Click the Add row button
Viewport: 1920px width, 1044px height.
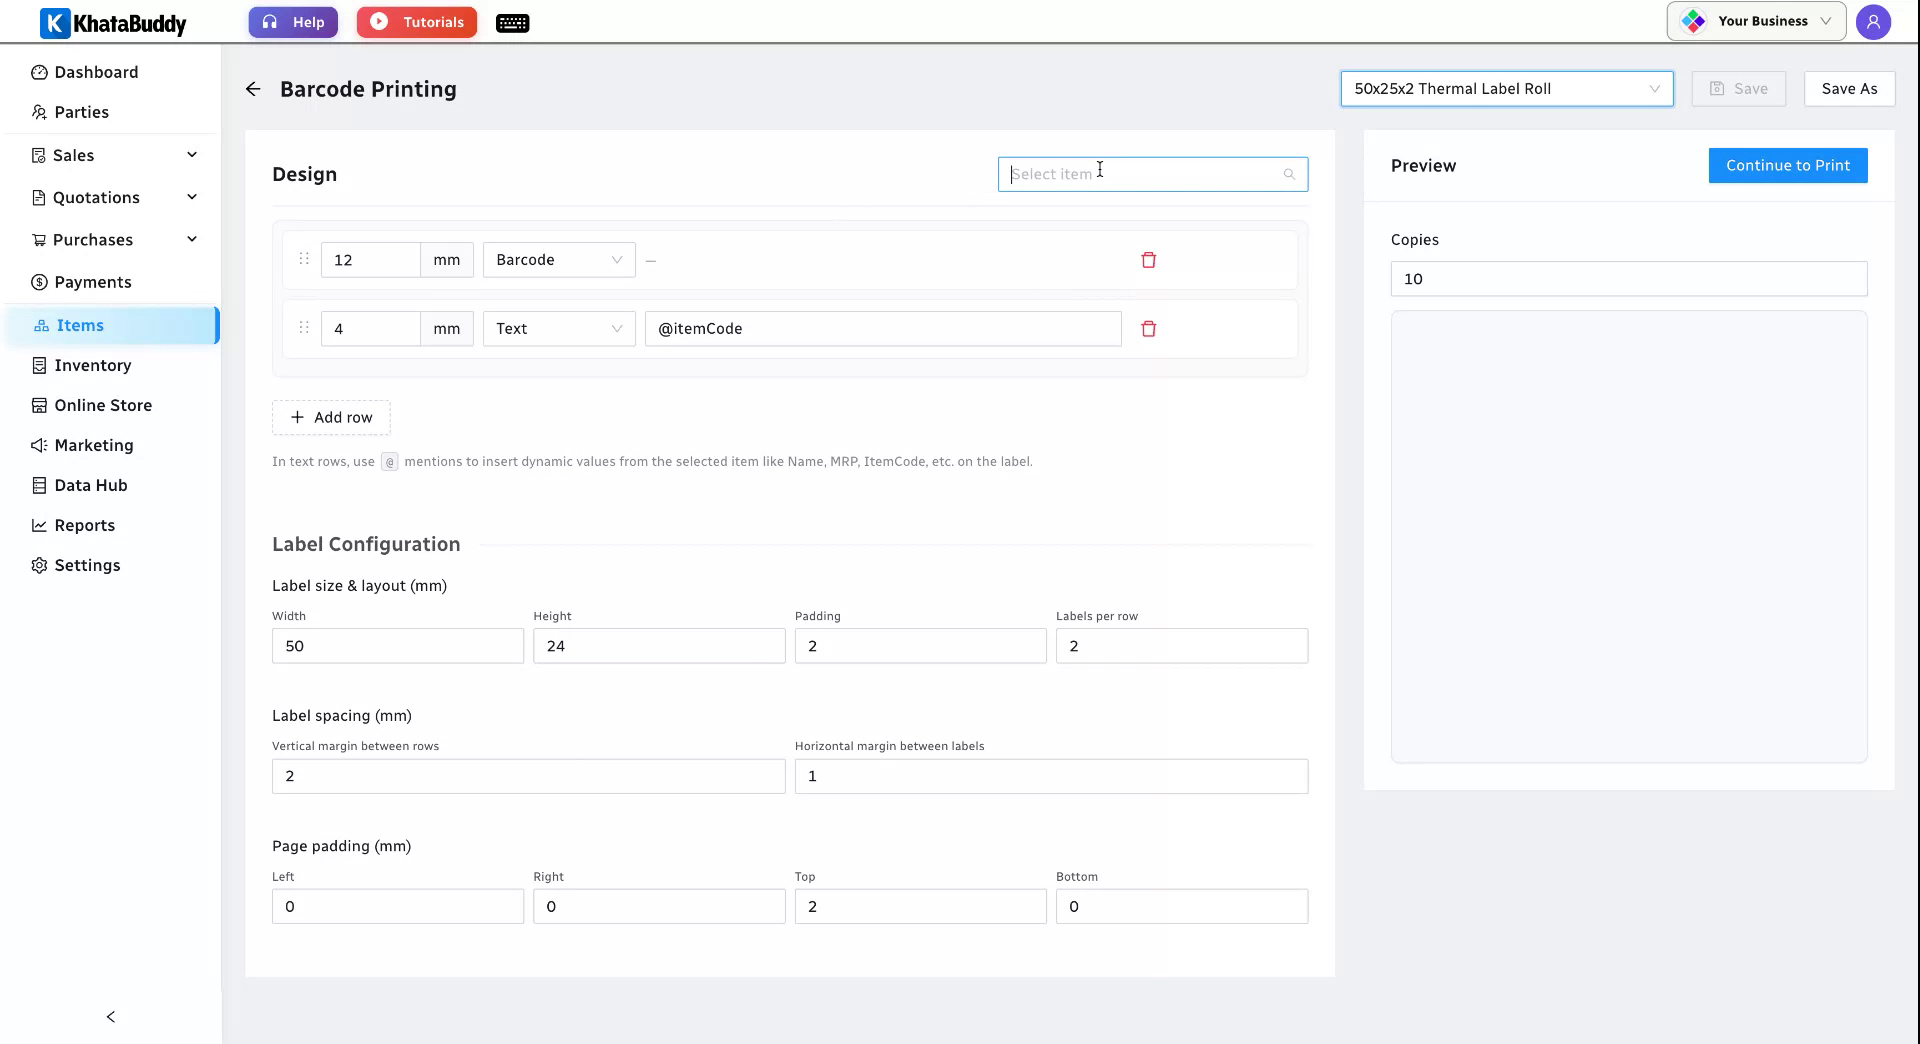pos(331,418)
